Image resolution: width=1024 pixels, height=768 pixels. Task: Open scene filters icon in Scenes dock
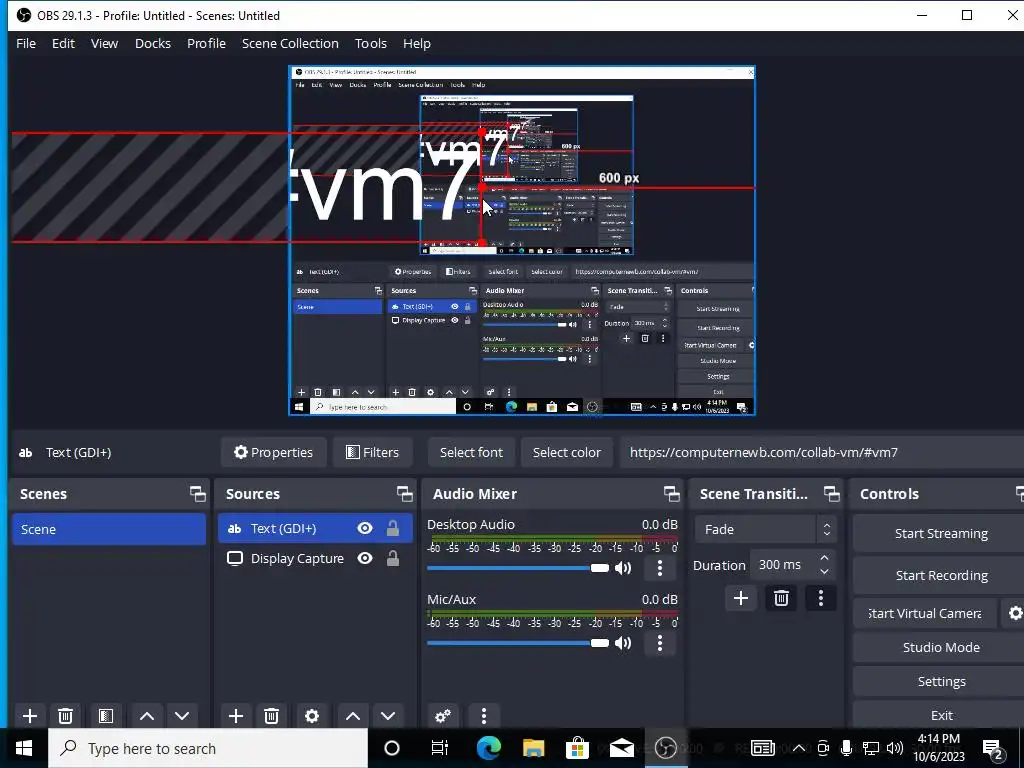point(106,716)
